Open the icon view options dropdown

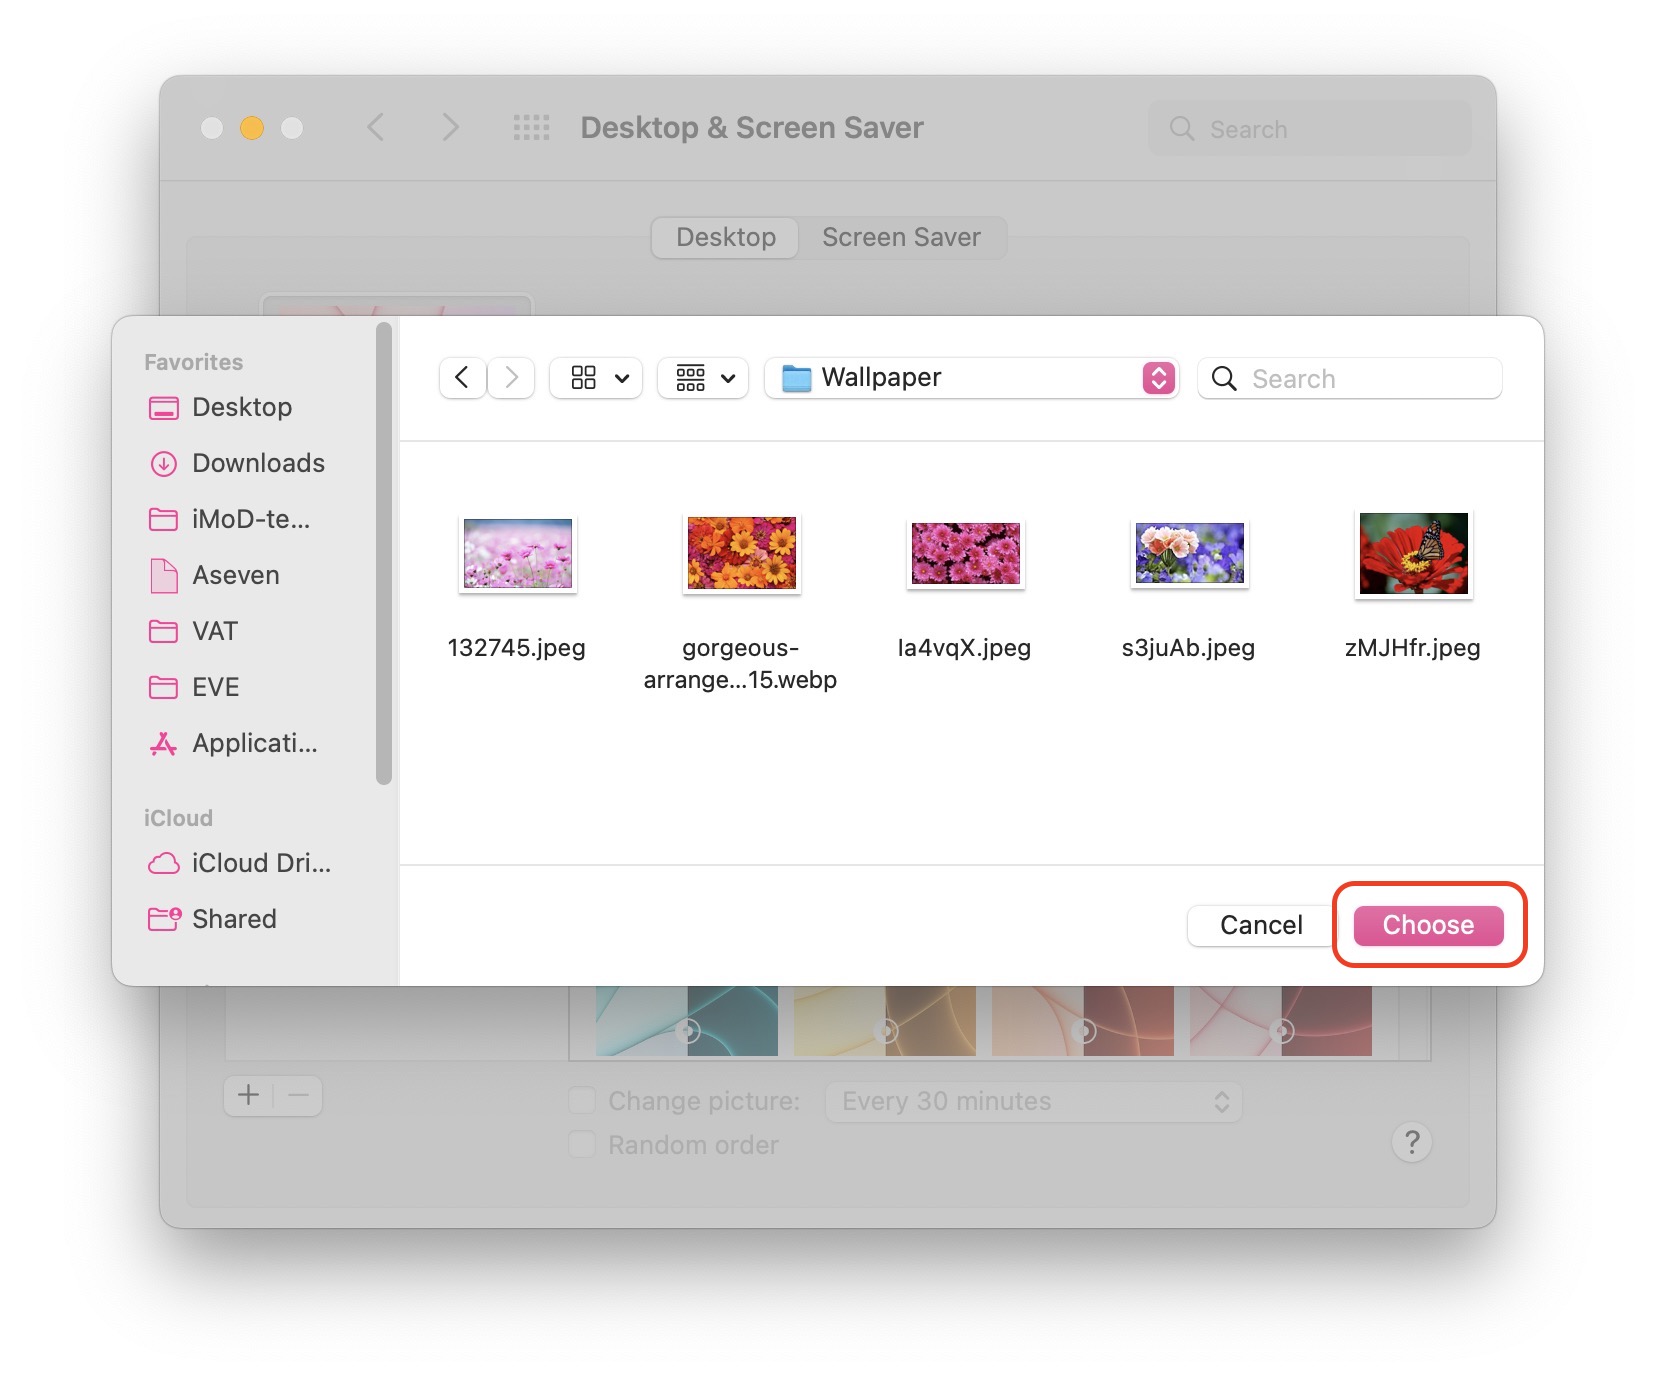597,378
